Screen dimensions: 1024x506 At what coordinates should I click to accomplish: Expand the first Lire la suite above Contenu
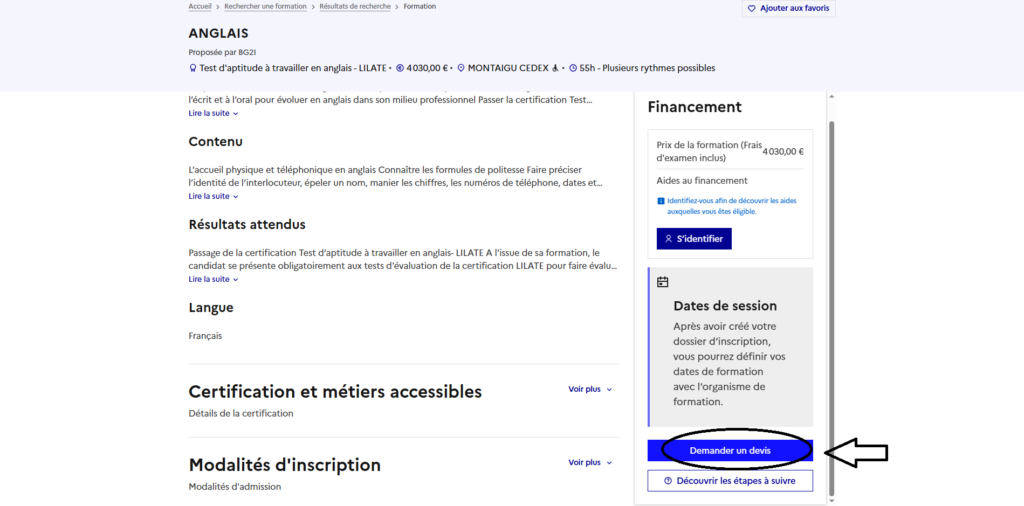coord(213,113)
